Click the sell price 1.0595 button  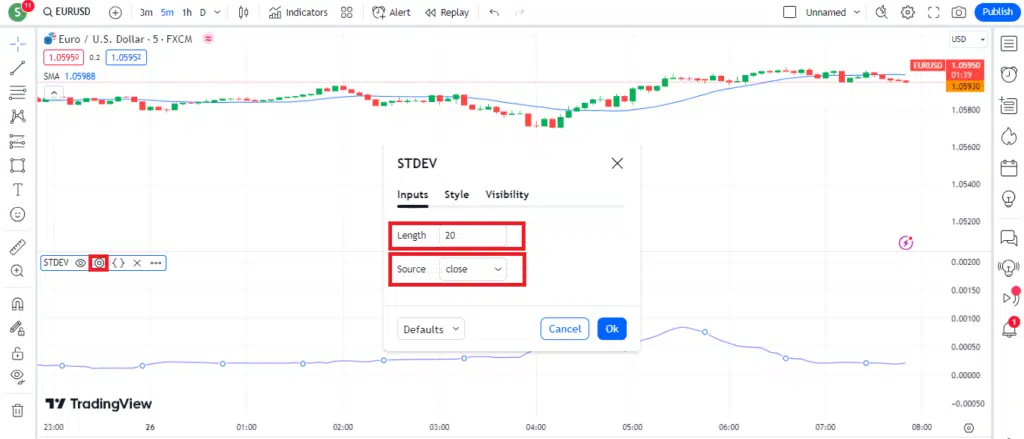point(63,57)
